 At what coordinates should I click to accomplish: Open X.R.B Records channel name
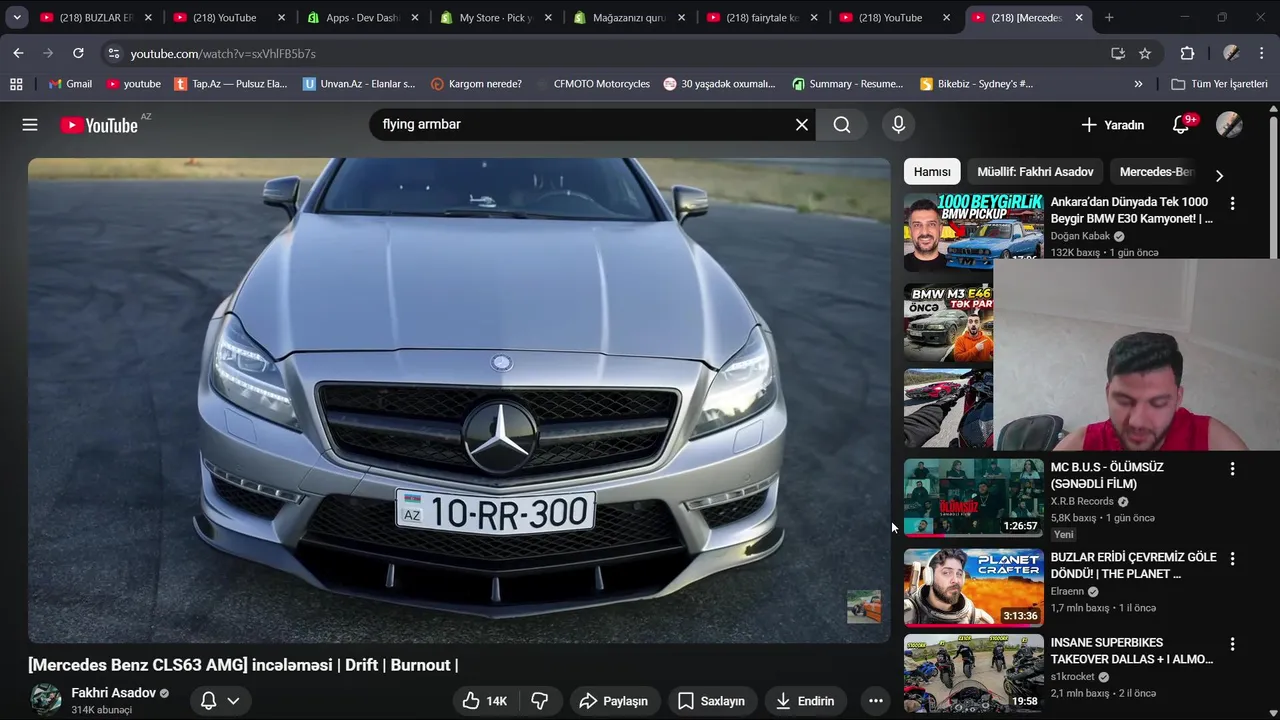pos(1082,501)
